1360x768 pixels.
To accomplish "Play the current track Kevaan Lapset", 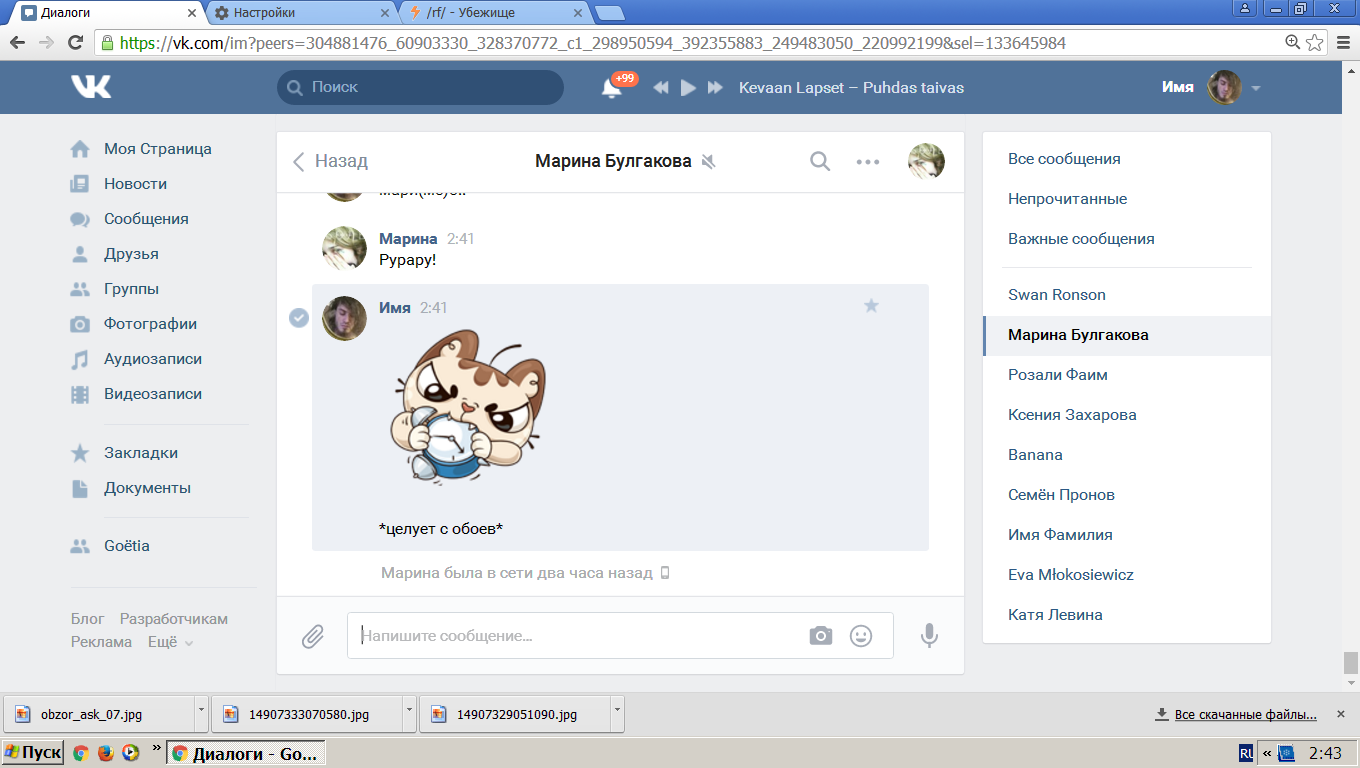I will pos(688,88).
